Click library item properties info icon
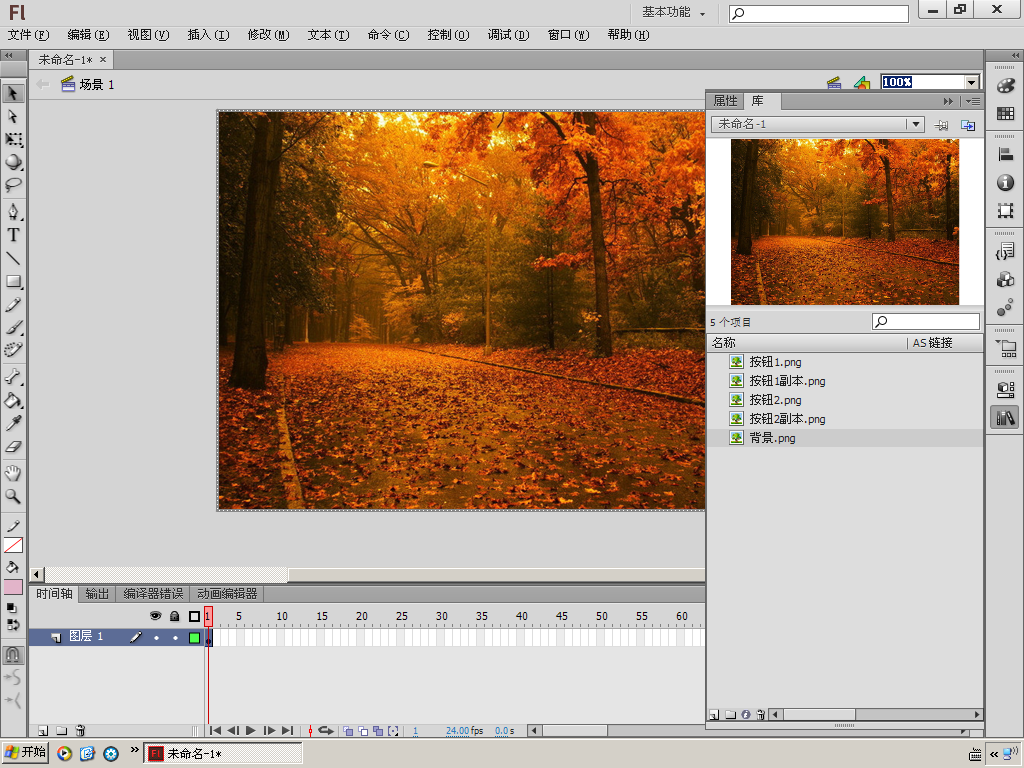Viewport: 1024px width, 768px height. [746, 714]
